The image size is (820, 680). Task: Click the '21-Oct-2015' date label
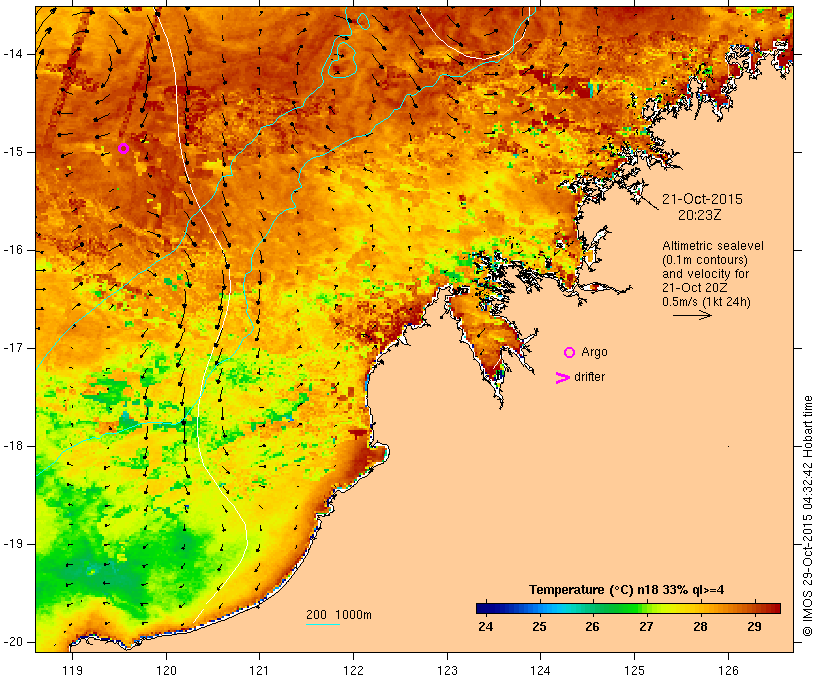[x=702, y=199]
